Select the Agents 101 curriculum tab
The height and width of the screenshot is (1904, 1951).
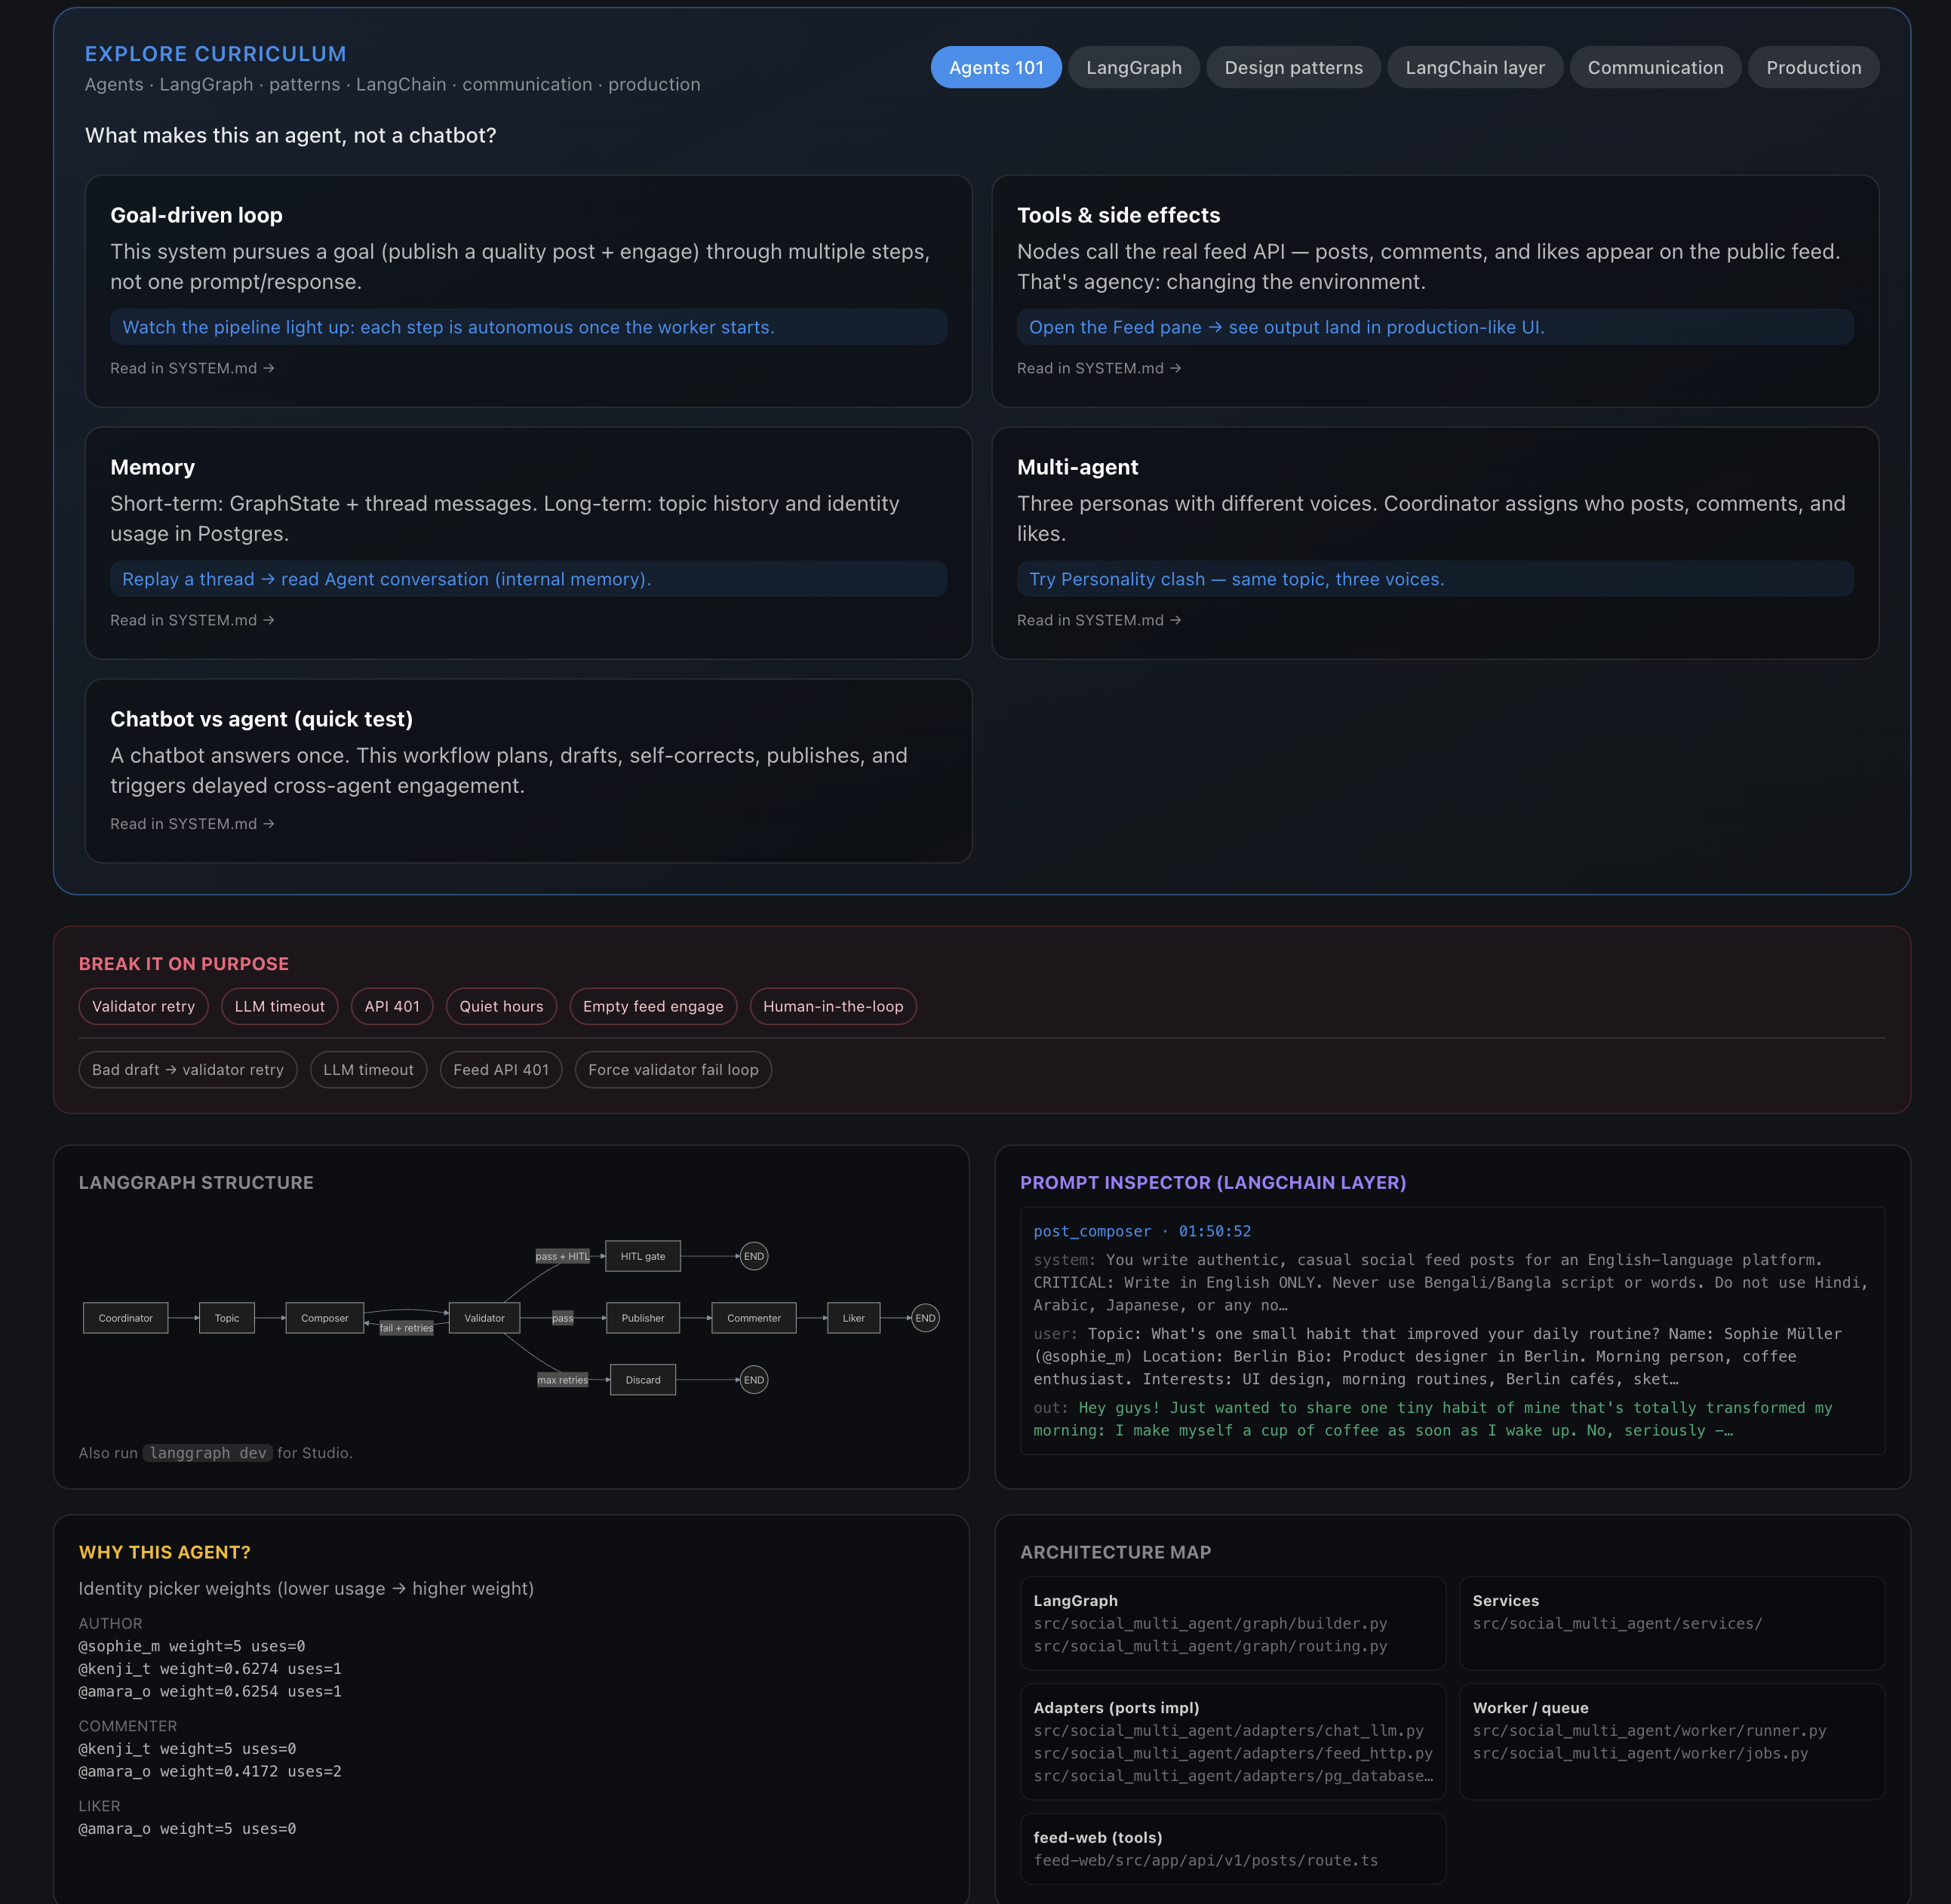996,67
